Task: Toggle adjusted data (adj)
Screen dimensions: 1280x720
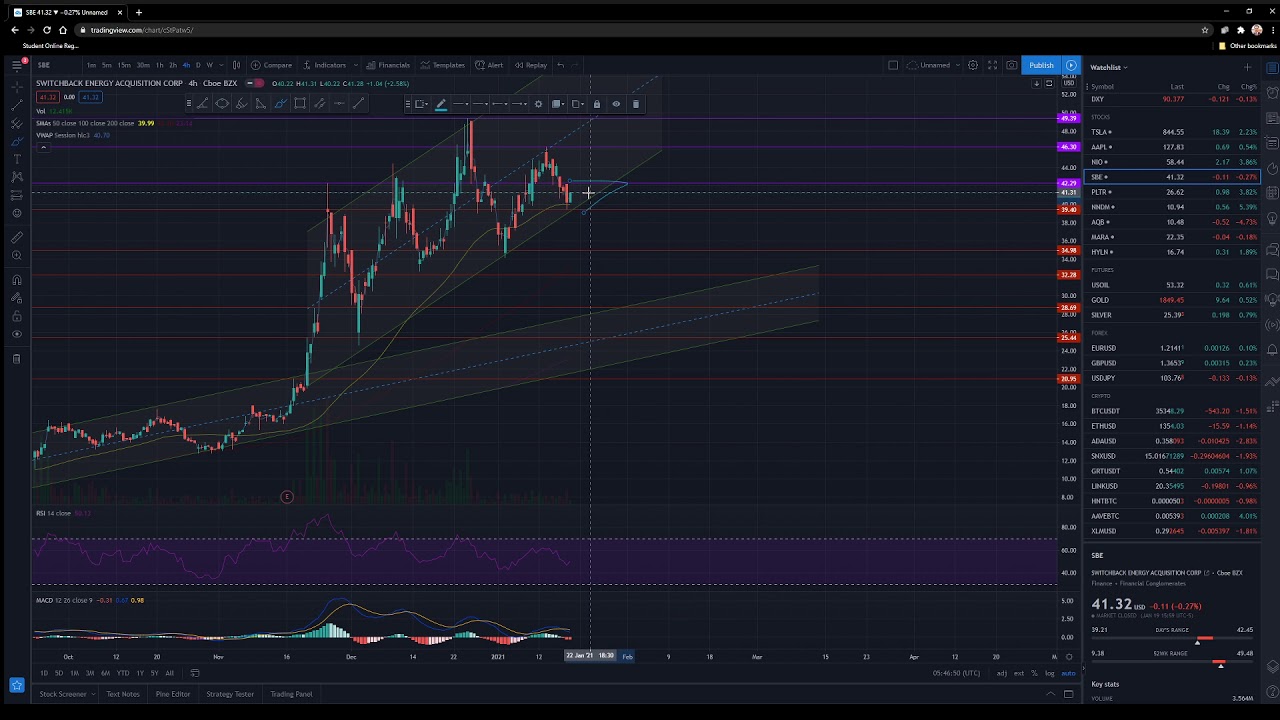Action: click(1001, 673)
